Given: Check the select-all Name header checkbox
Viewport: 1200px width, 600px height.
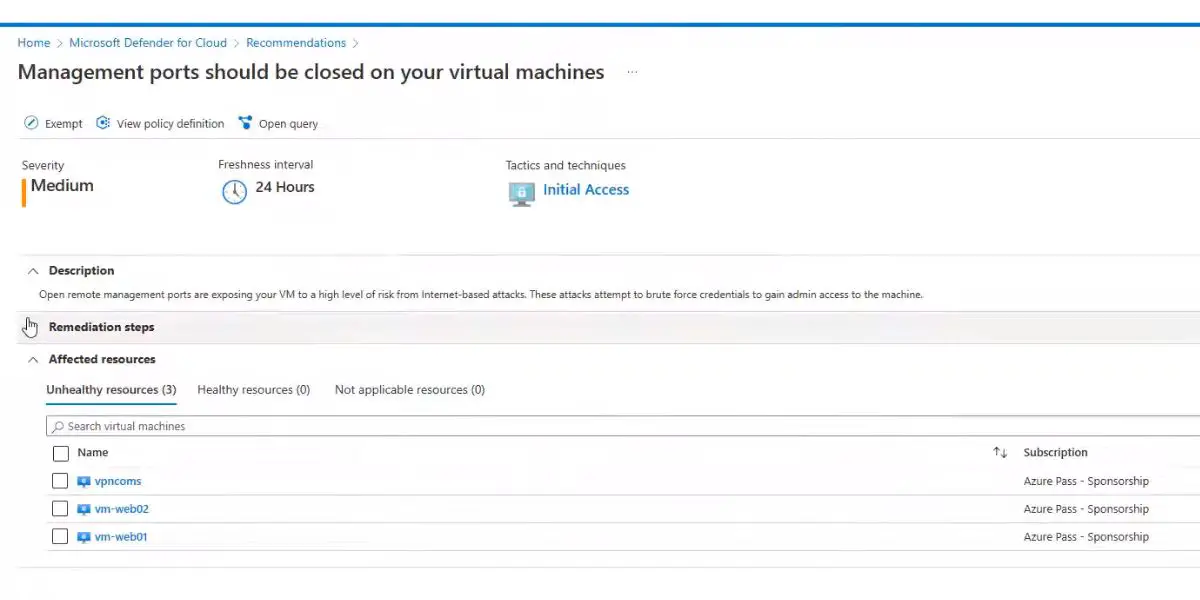Looking at the screenshot, I should pos(60,453).
